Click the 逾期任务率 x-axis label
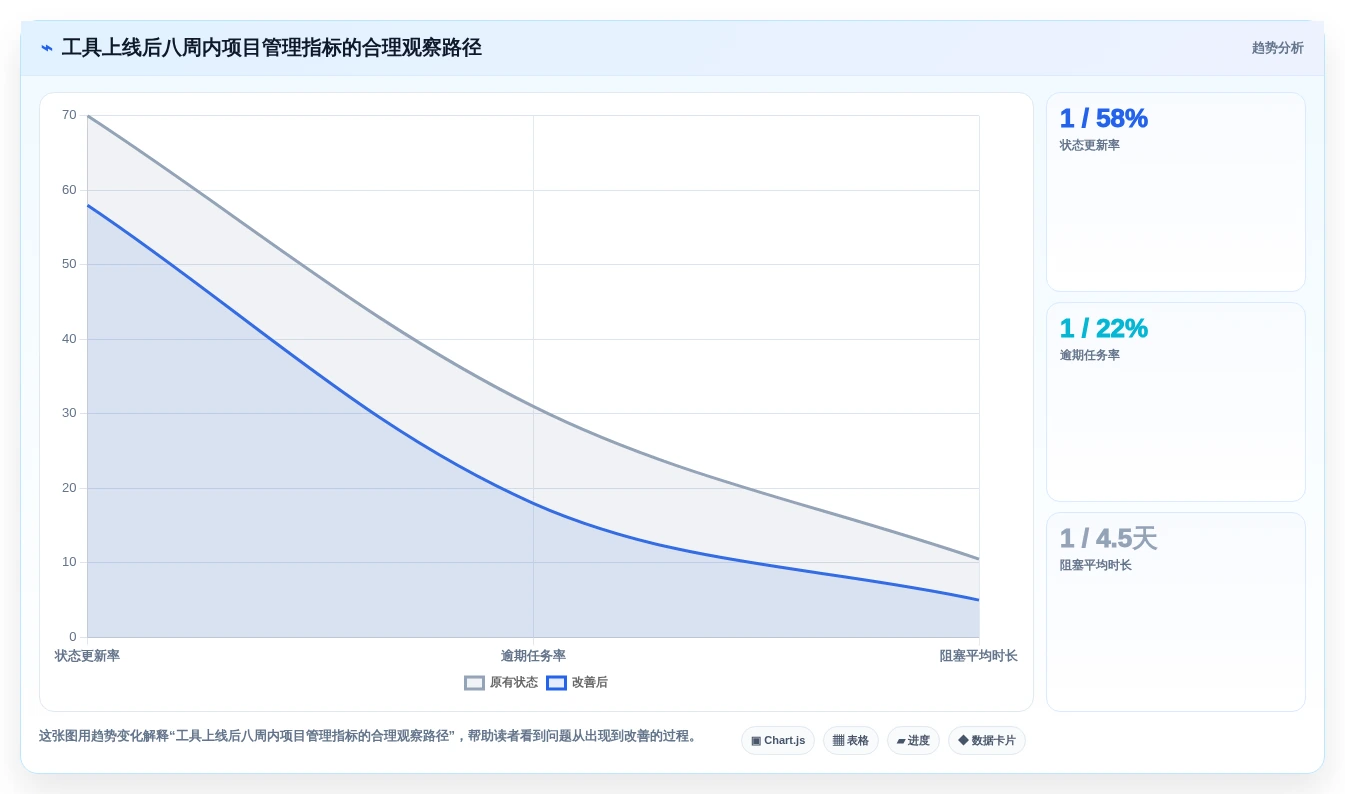The width and height of the screenshot is (1345, 794). tap(533, 656)
